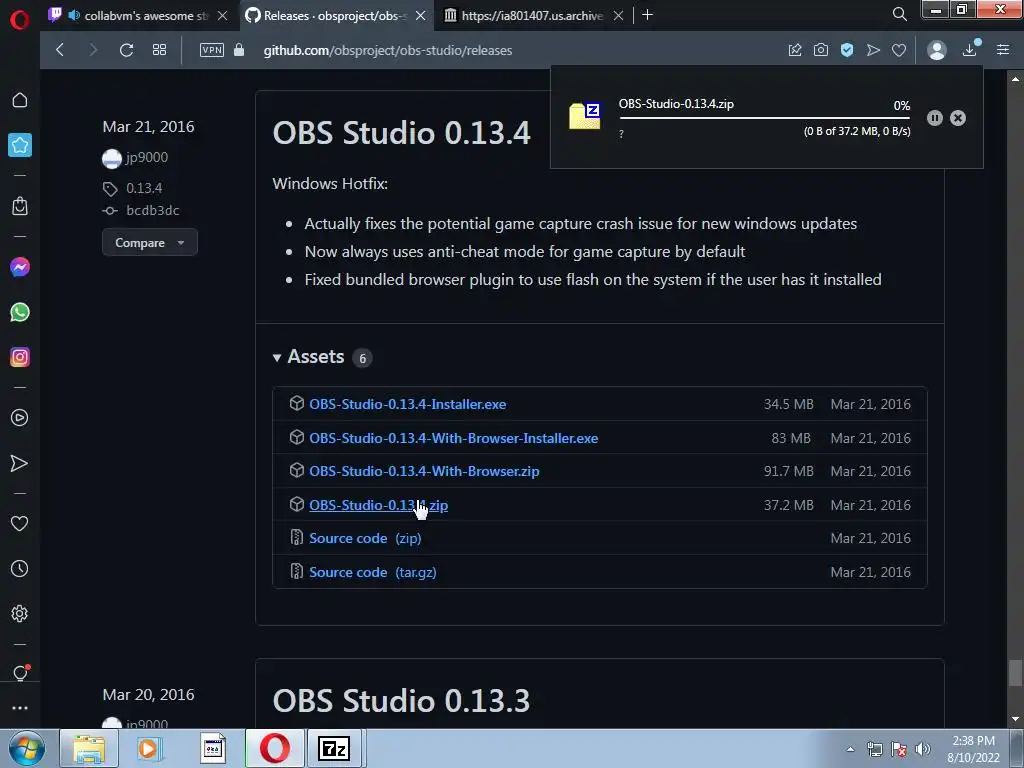Click the download progress bar
Image resolution: width=1024 pixels, height=768 pixels.
point(765,118)
